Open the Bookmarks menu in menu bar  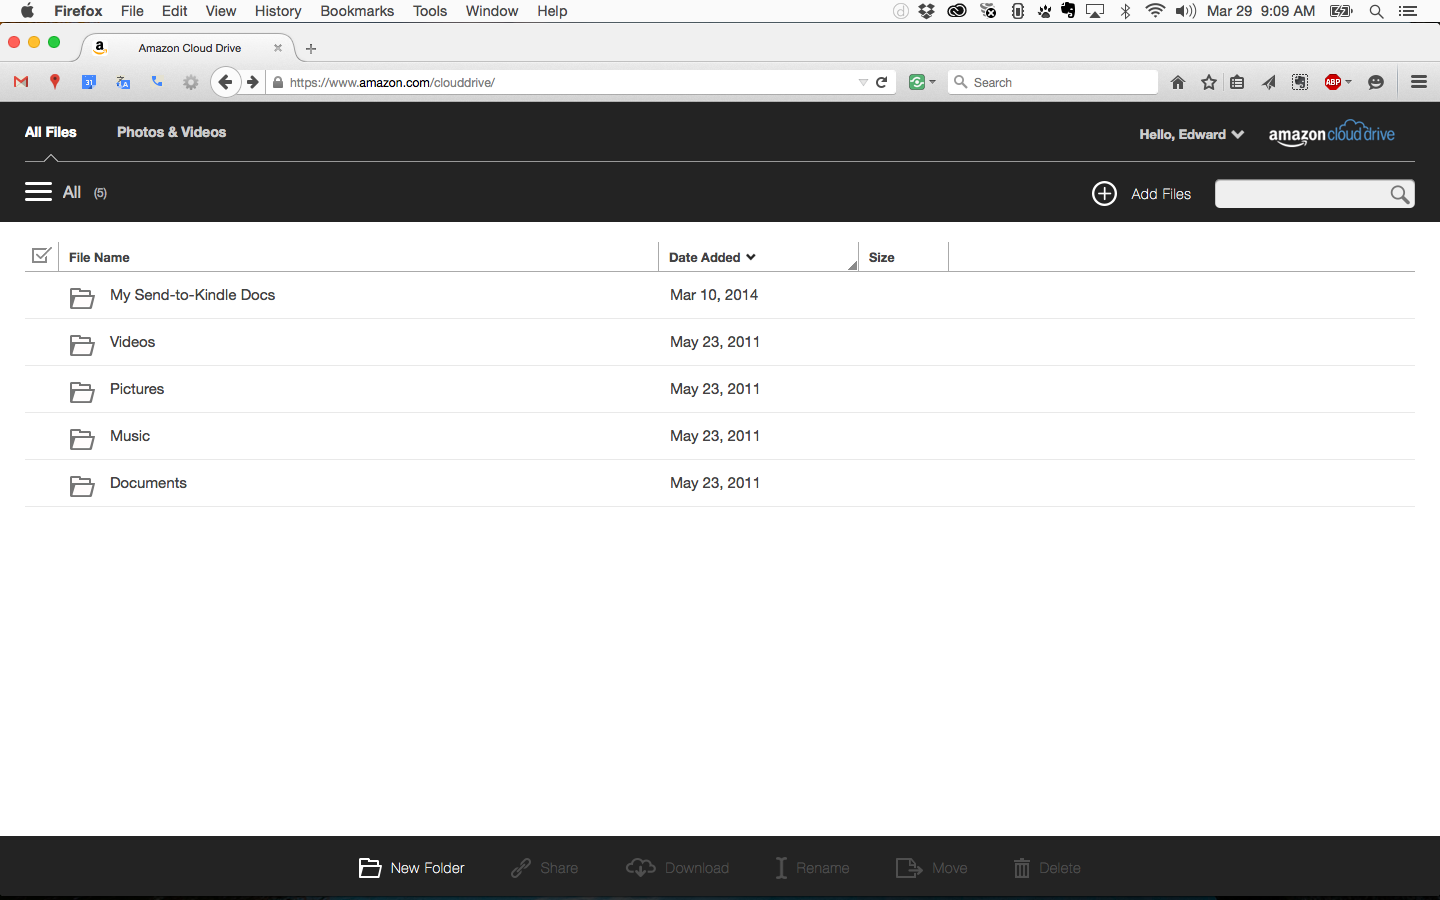357,11
